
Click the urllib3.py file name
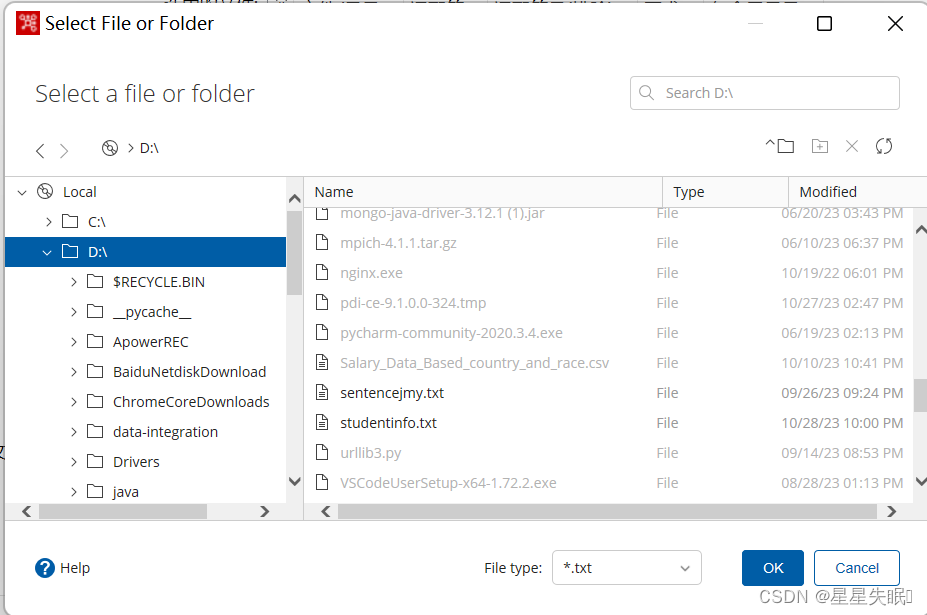pyautogui.click(x=371, y=453)
